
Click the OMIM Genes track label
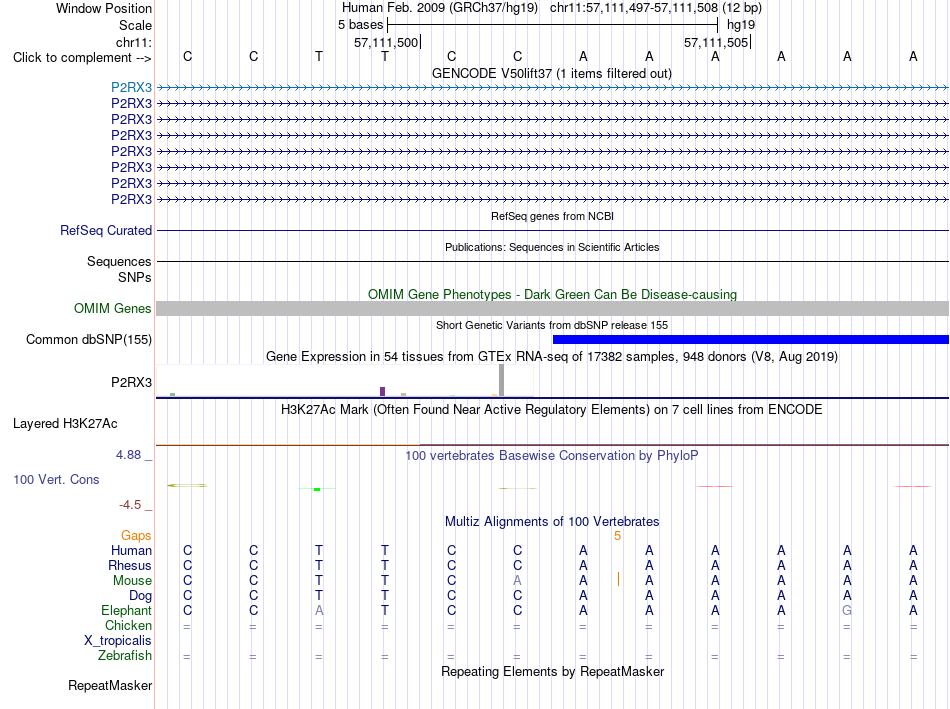point(112,308)
